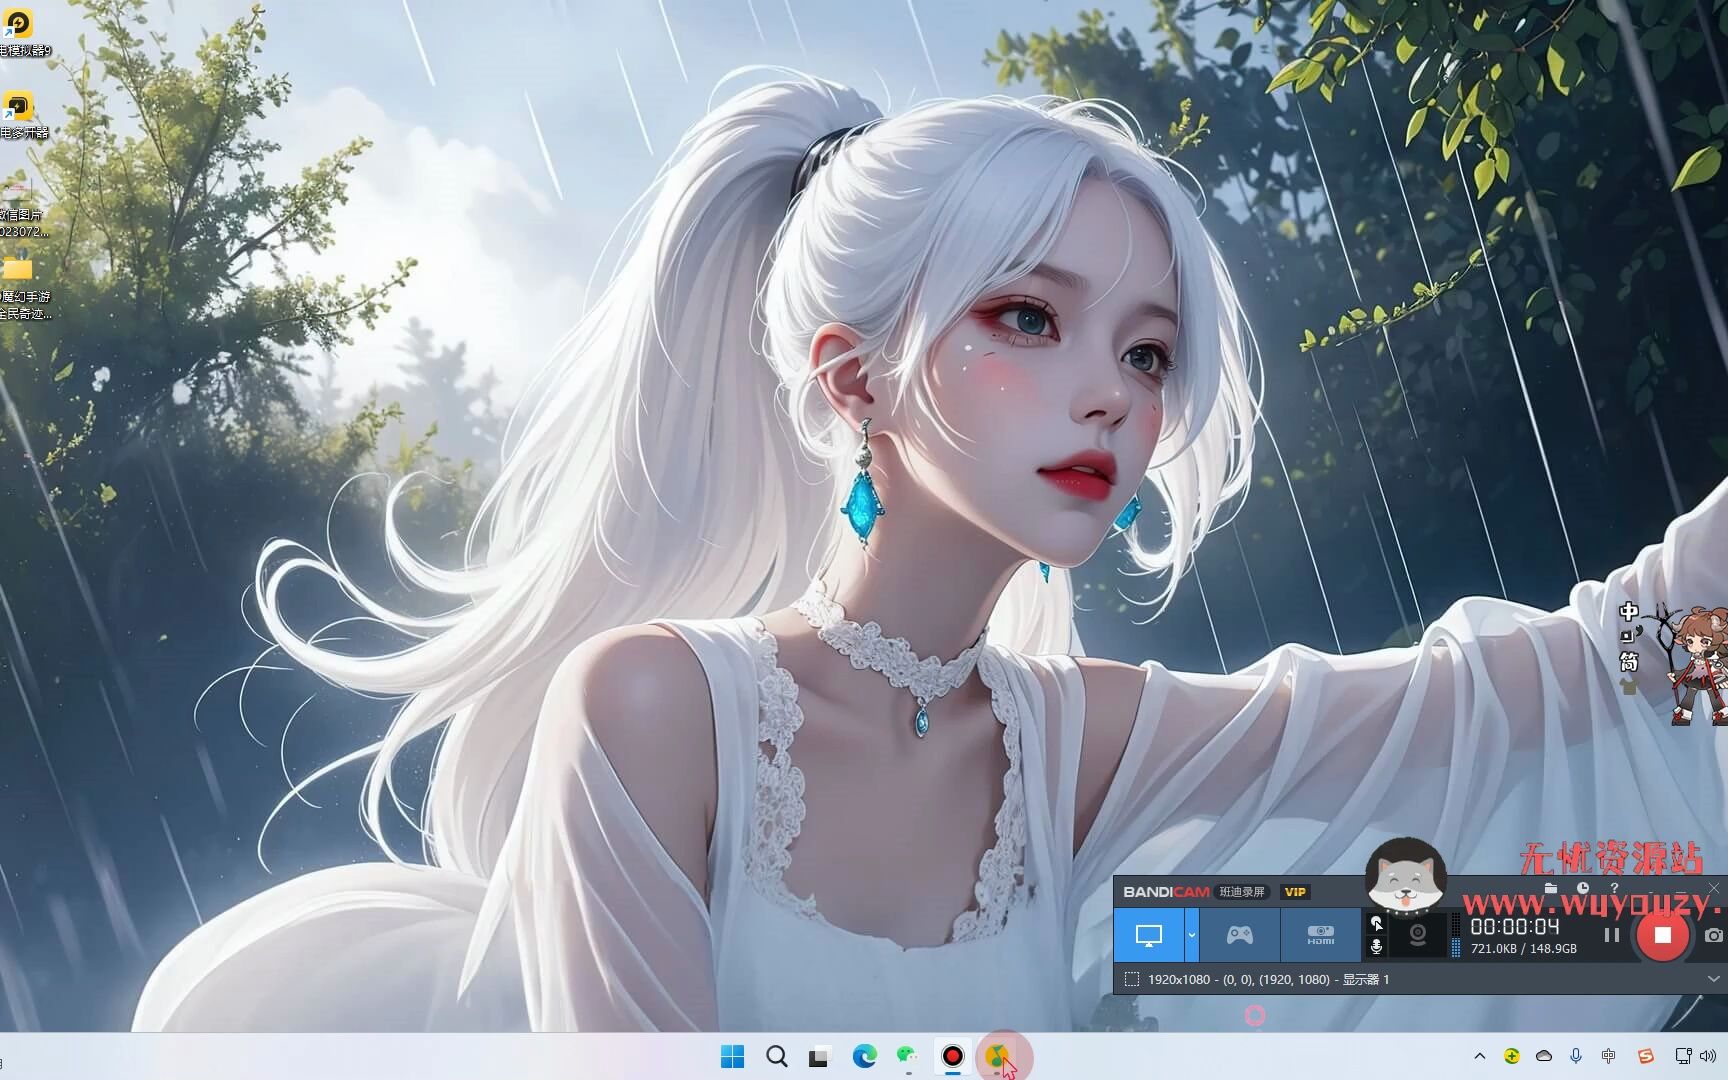The width and height of the screenshot is (1728, 1080).
Task: Click the cloud icon in system tray
Action: click(x=1544, y=1056)
